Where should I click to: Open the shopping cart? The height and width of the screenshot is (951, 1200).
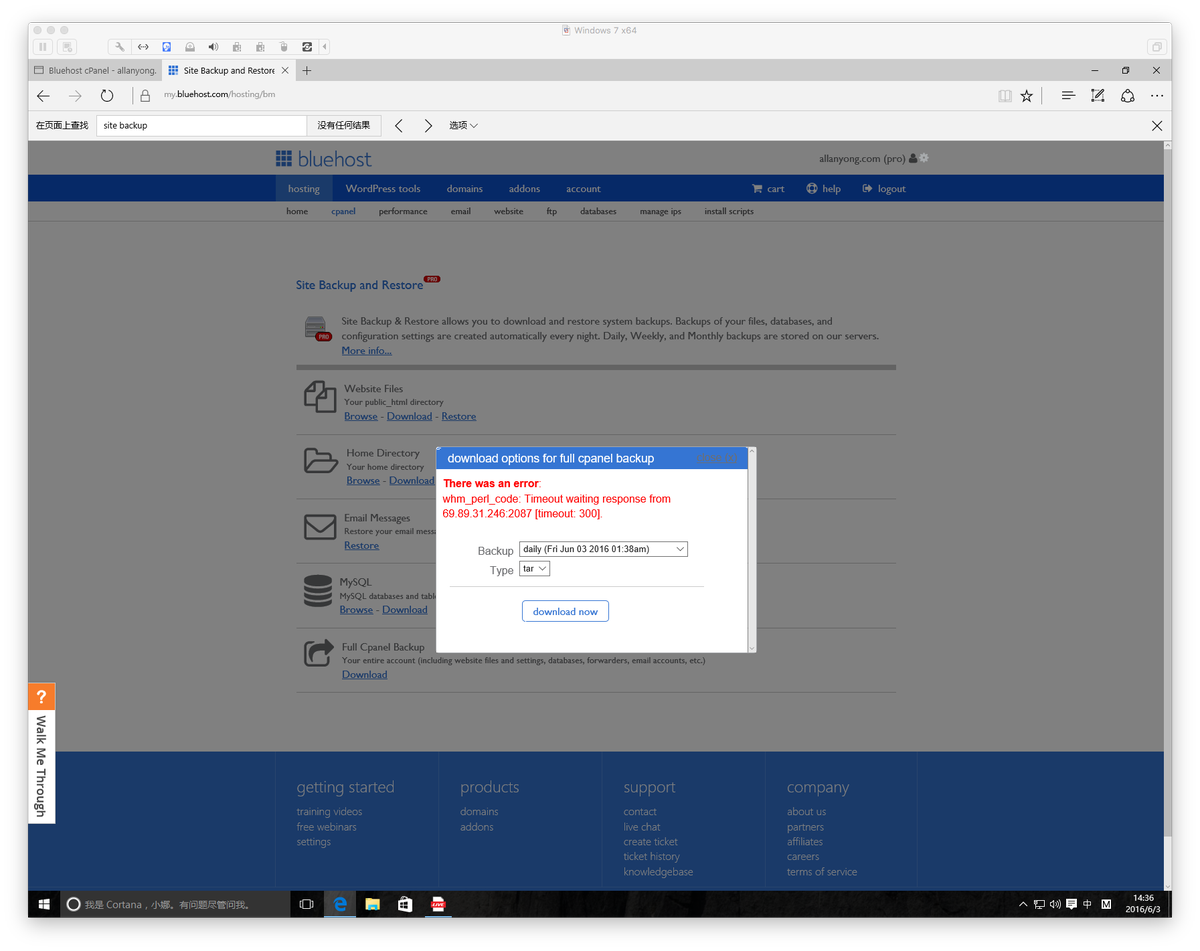pyautogui.click(x=768, y=189)
